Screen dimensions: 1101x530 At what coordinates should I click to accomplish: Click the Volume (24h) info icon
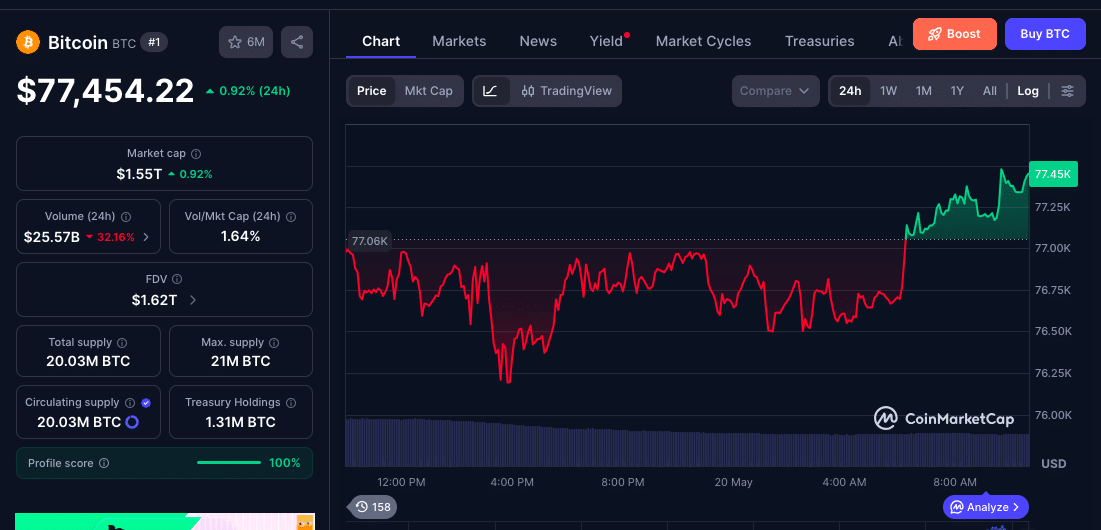coord(126,216)
